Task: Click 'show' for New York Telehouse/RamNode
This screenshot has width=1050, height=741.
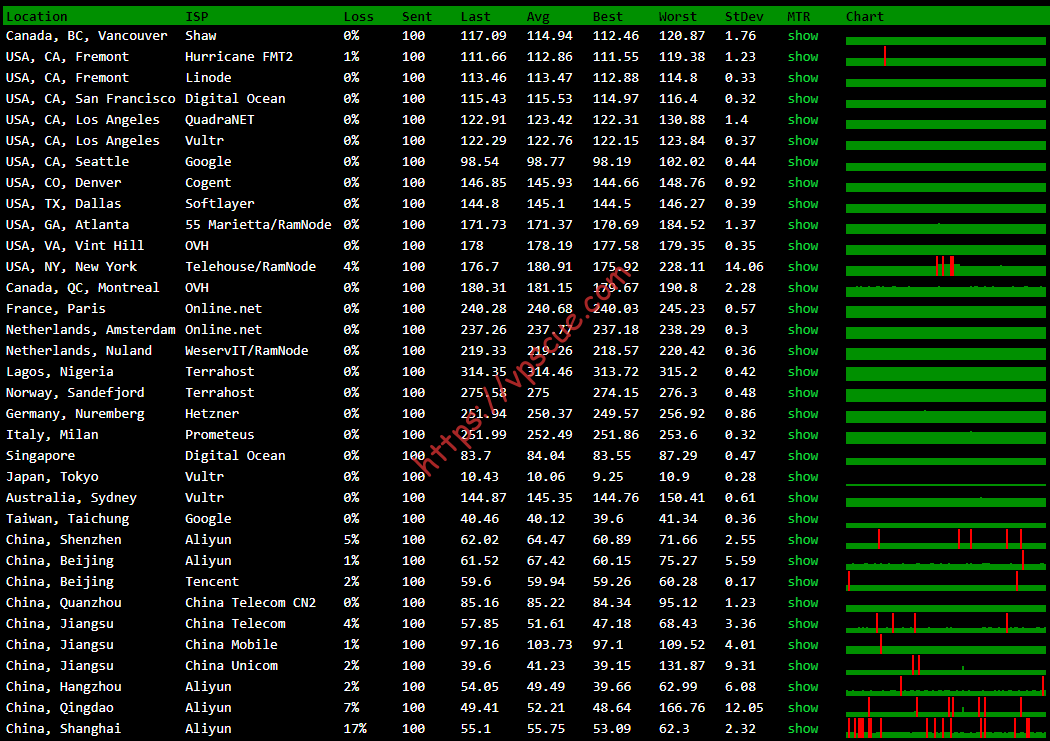Action: (x=803, y=266)
